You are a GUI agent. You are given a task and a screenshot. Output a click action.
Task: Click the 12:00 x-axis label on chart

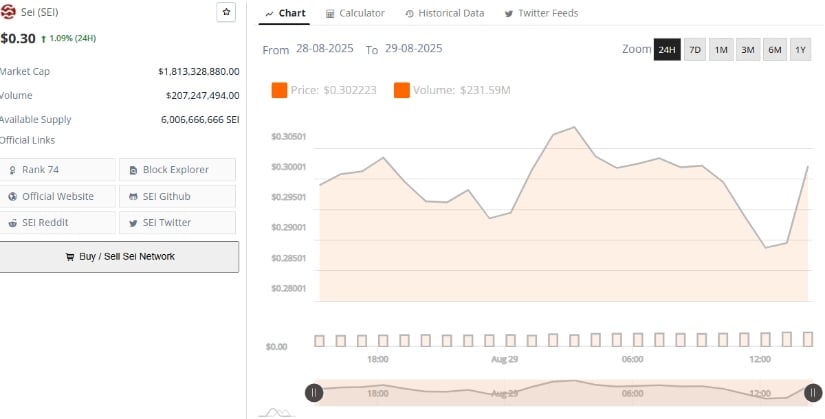tap(760, 360)
